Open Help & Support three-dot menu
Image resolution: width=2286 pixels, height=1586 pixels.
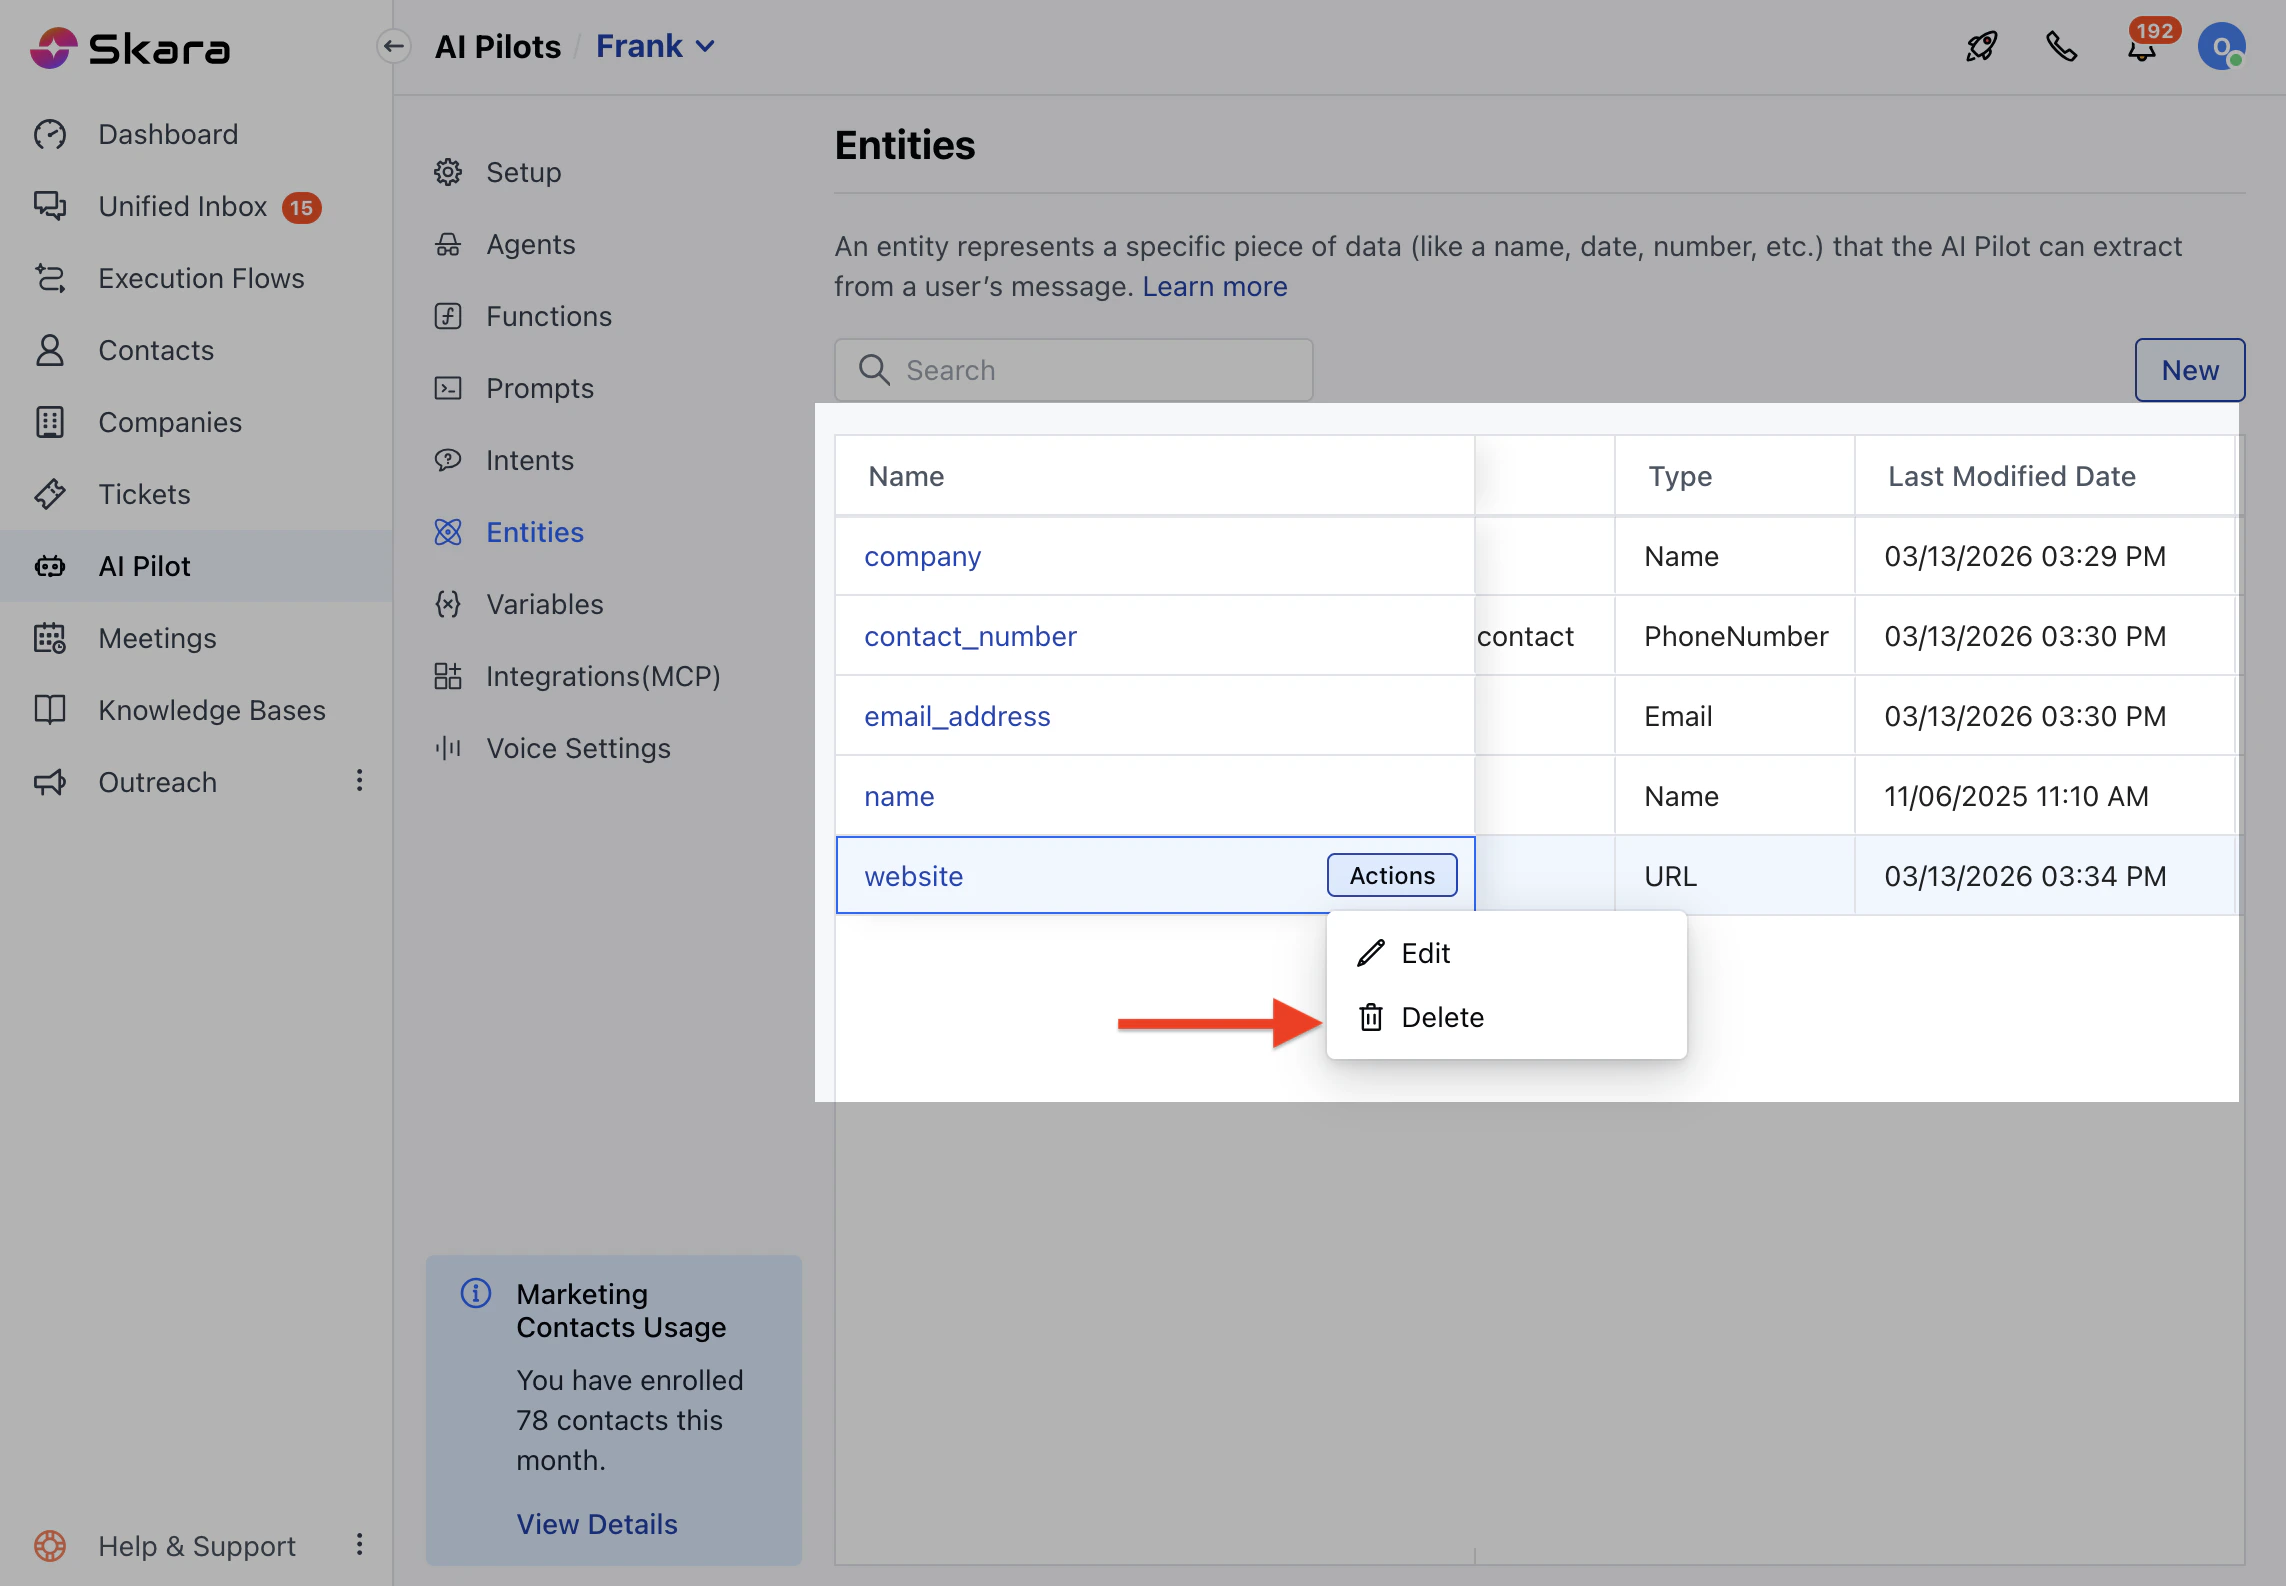tap(360, 1545)
